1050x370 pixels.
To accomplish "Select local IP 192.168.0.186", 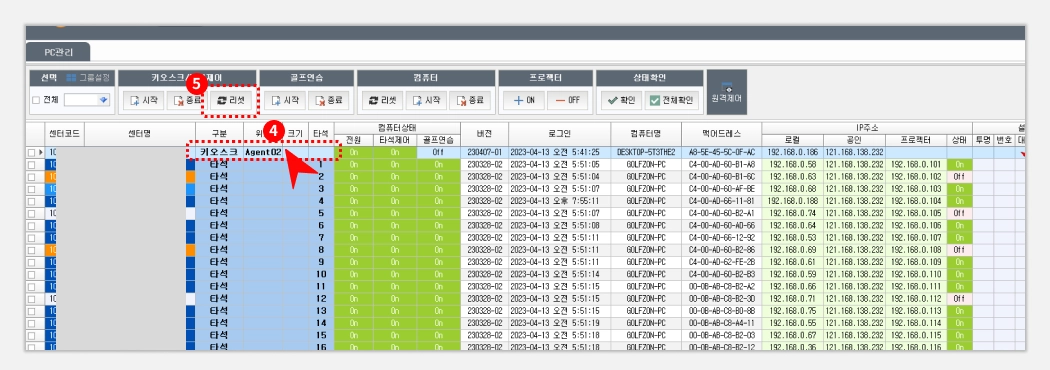I will 792,153.
